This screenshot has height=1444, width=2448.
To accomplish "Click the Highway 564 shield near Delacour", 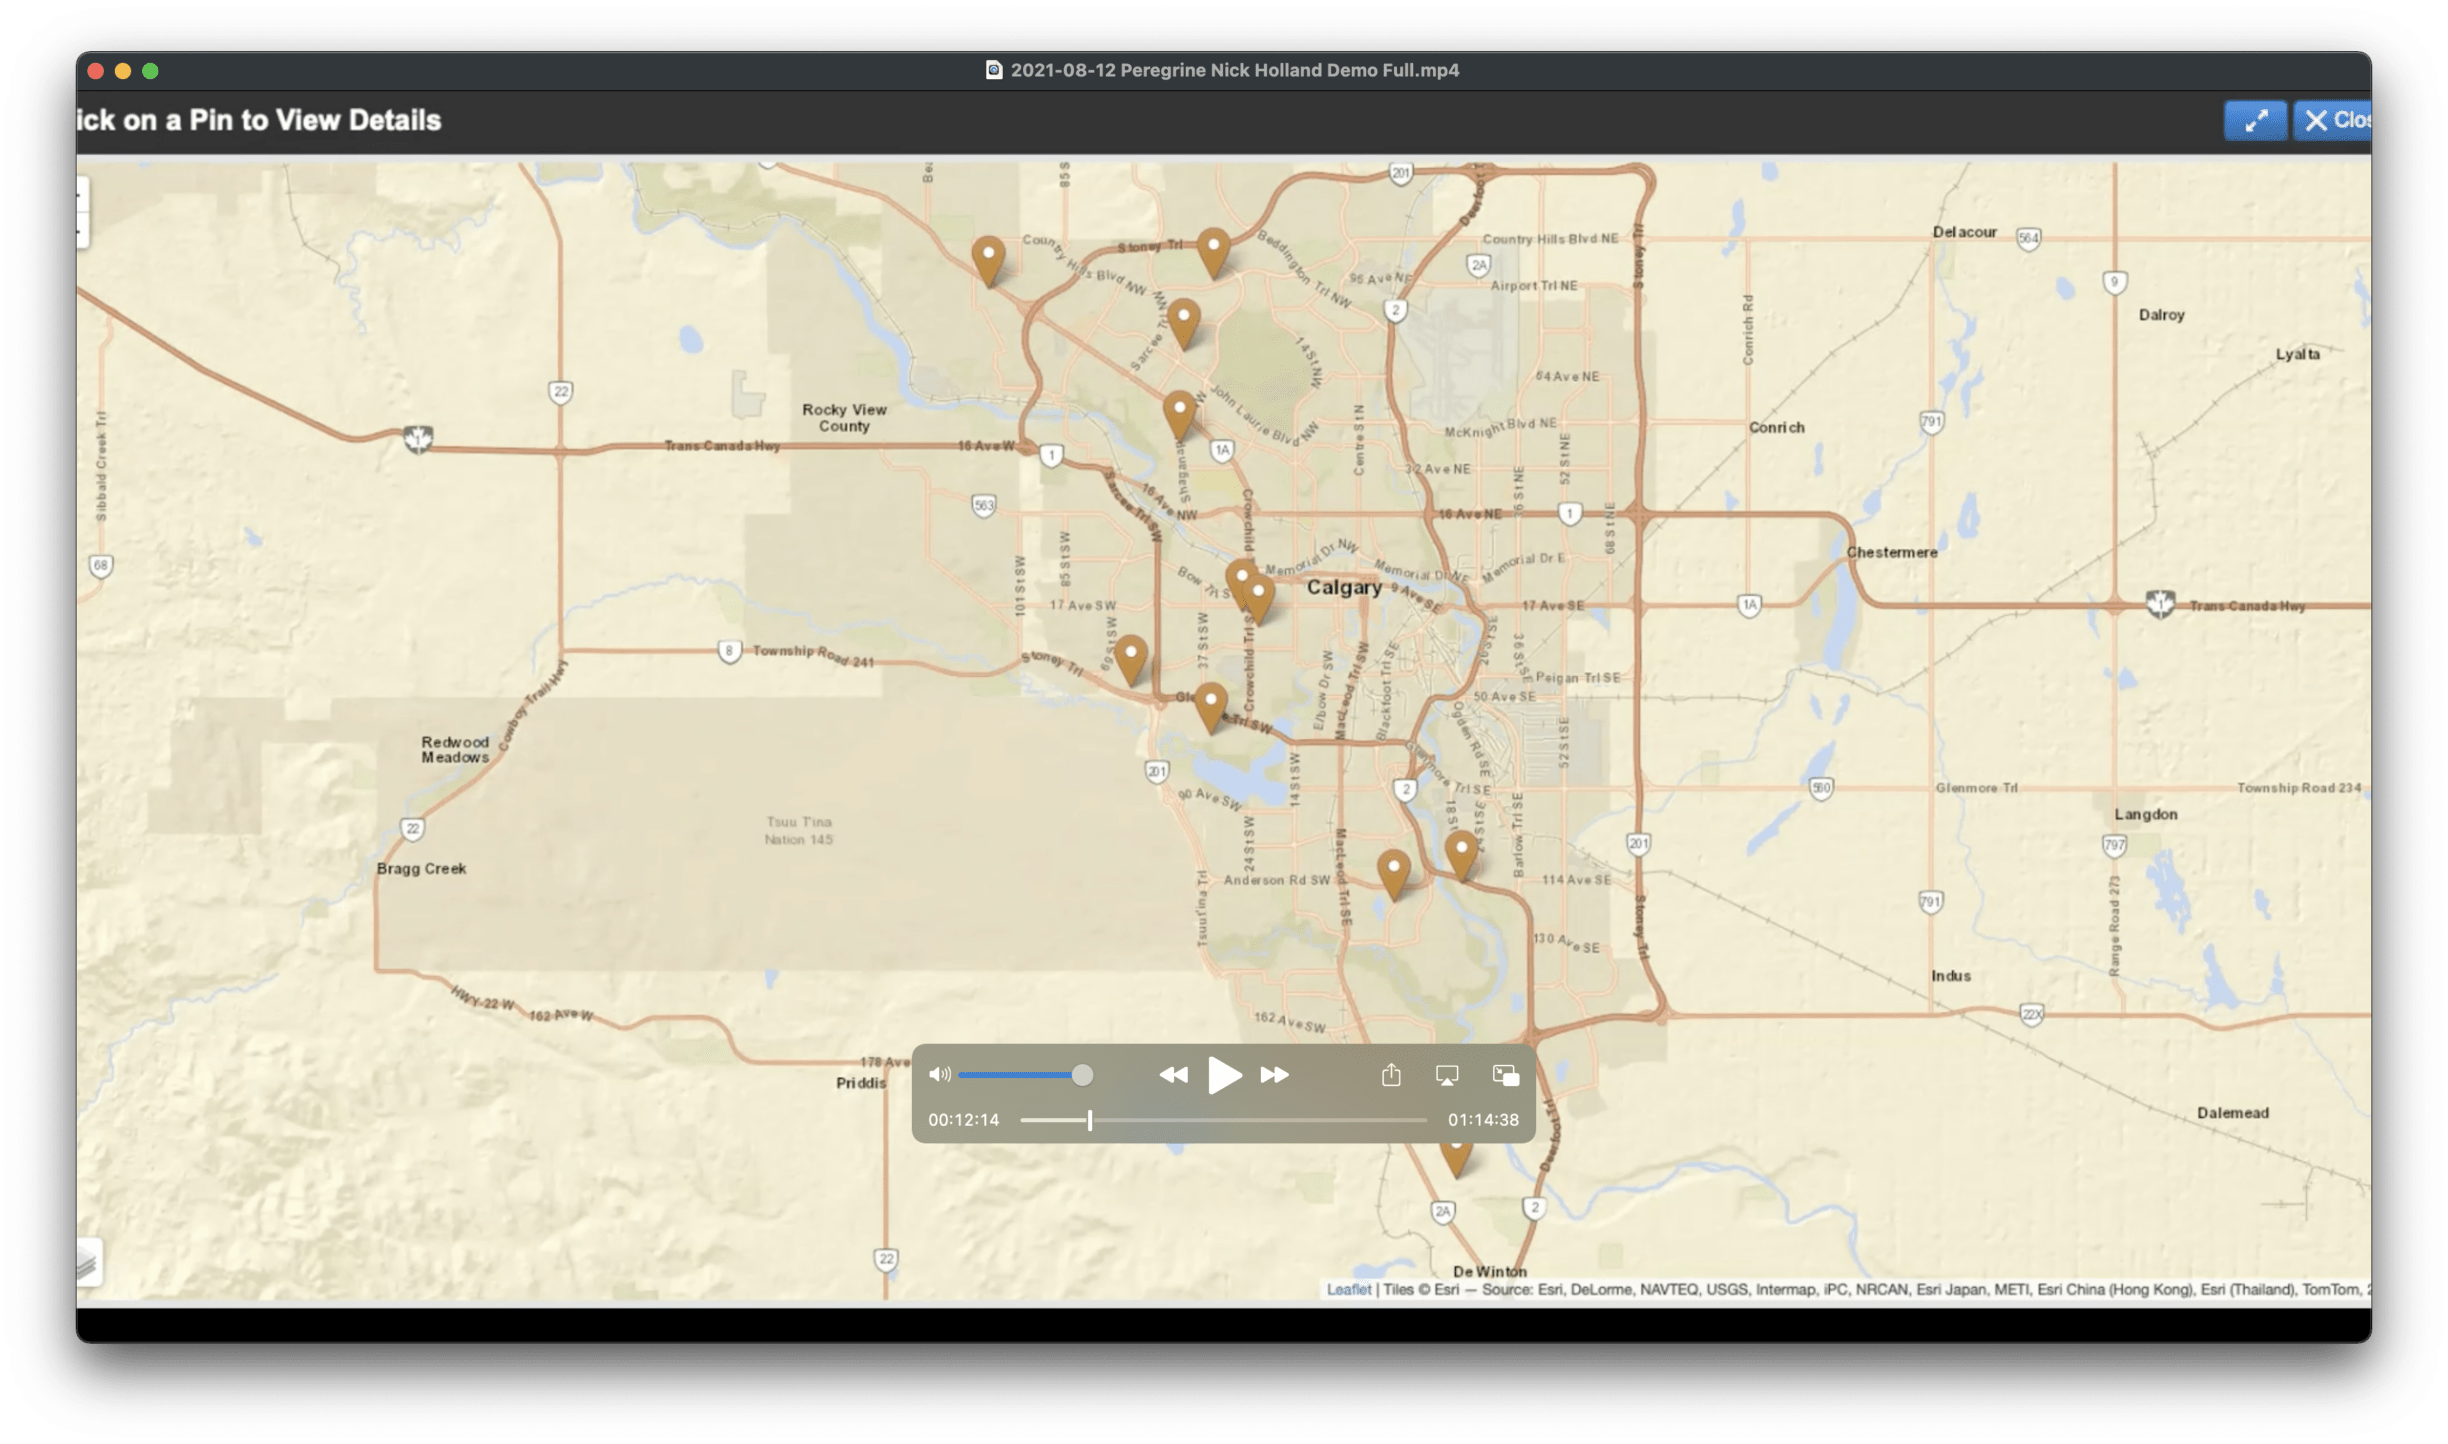I will (2028, 238).
